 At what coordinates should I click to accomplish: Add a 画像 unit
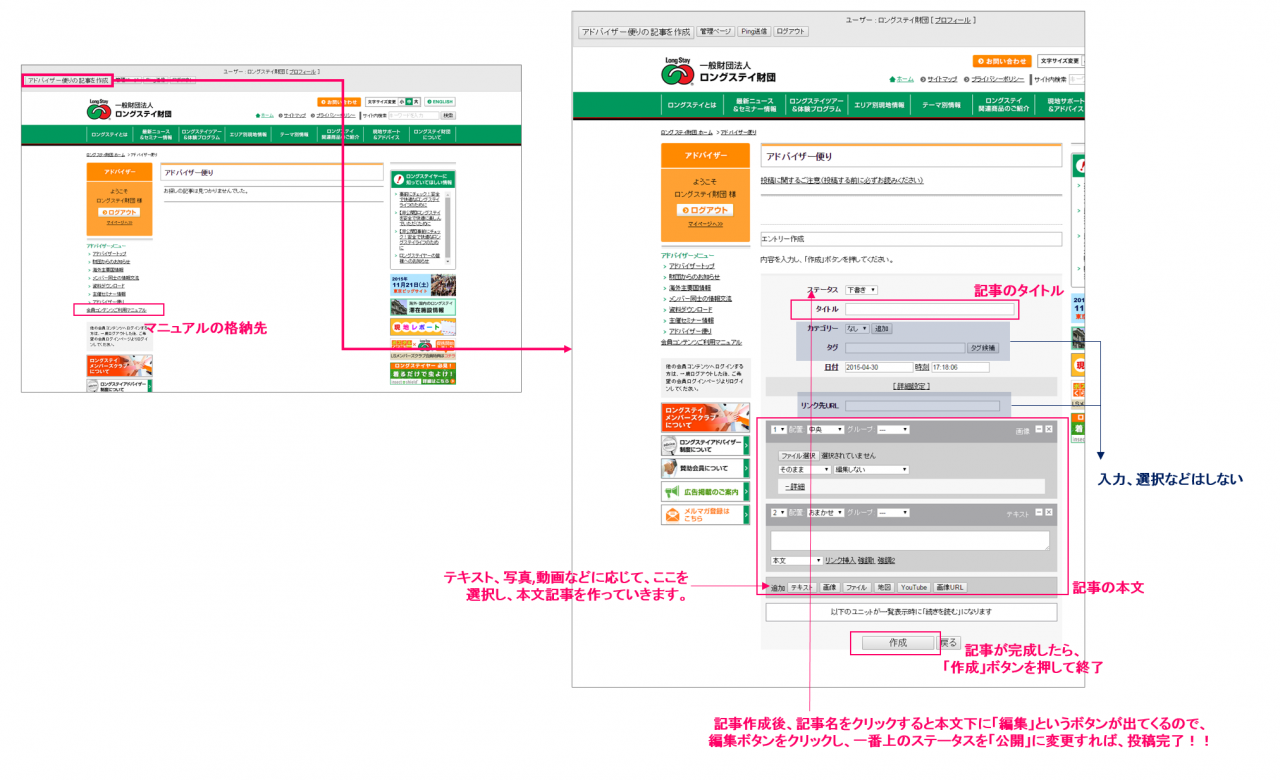pyautogui.click(x=830, y=588)
